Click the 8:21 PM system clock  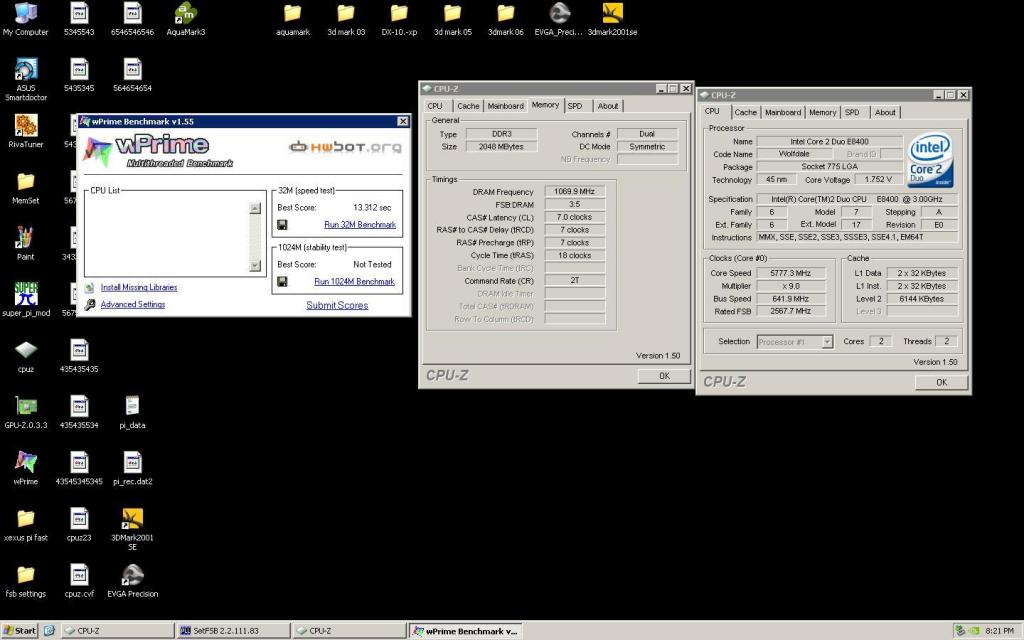(999, 631)
